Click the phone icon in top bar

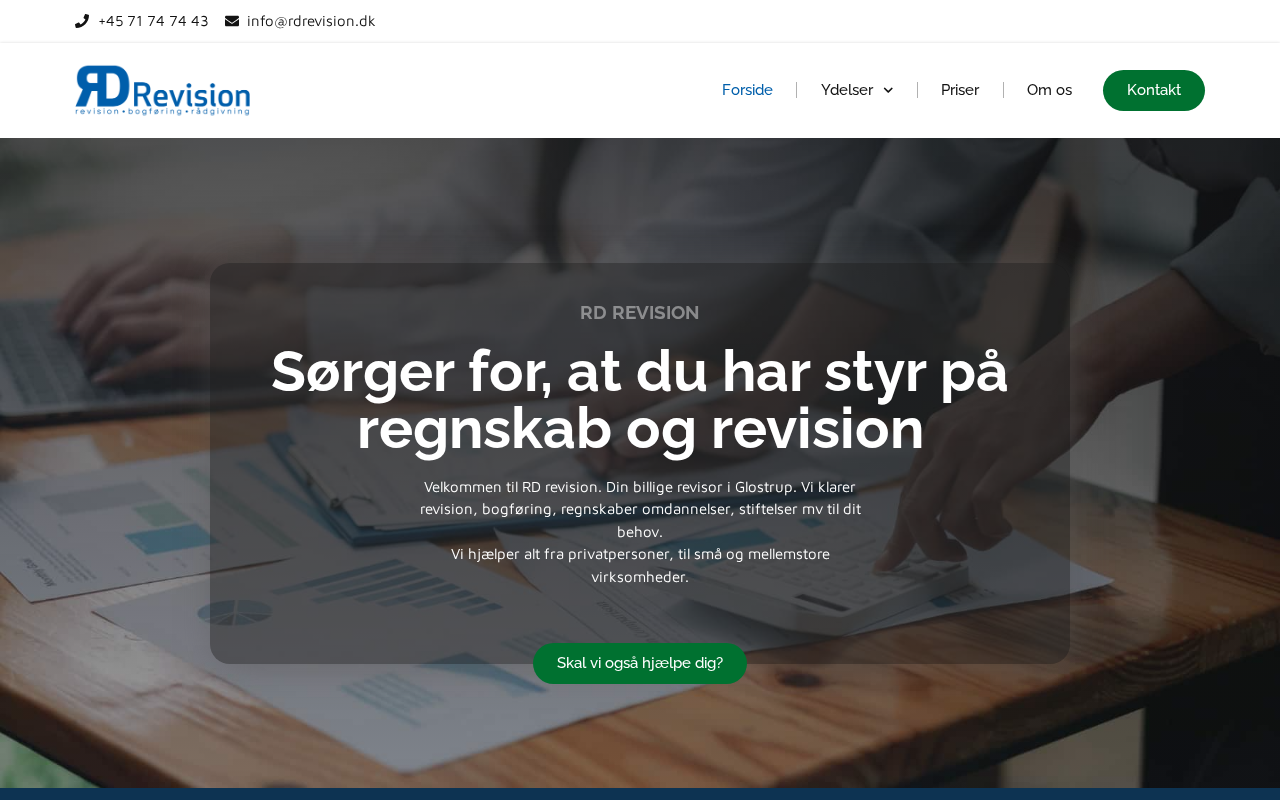click(x=82, y=21)
